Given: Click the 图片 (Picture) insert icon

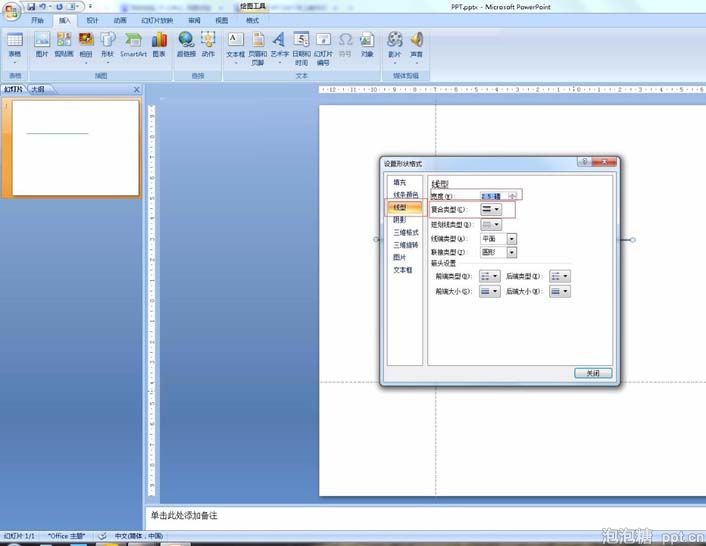Looking at the screenshot, I should tap(42, 43).
